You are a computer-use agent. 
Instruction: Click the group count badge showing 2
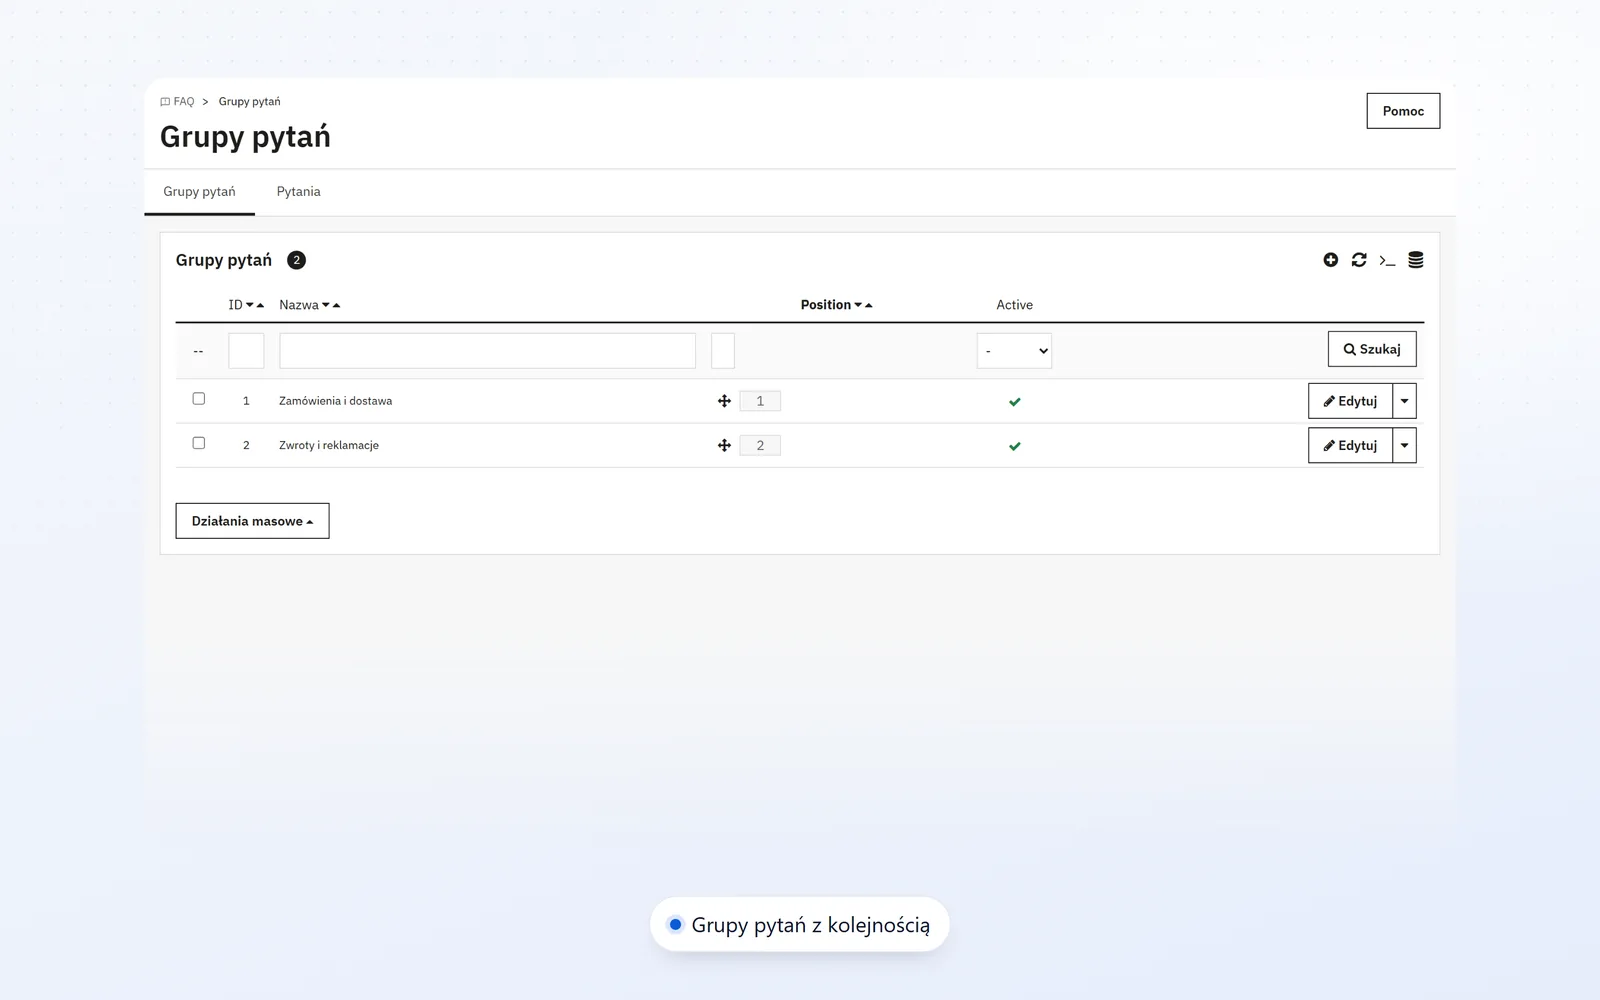296,260
